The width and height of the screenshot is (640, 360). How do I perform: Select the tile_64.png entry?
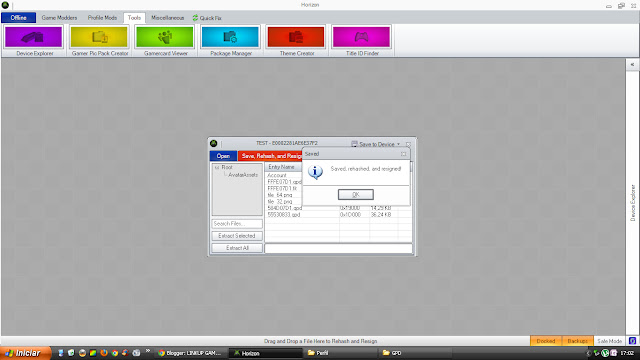[284, 195]
